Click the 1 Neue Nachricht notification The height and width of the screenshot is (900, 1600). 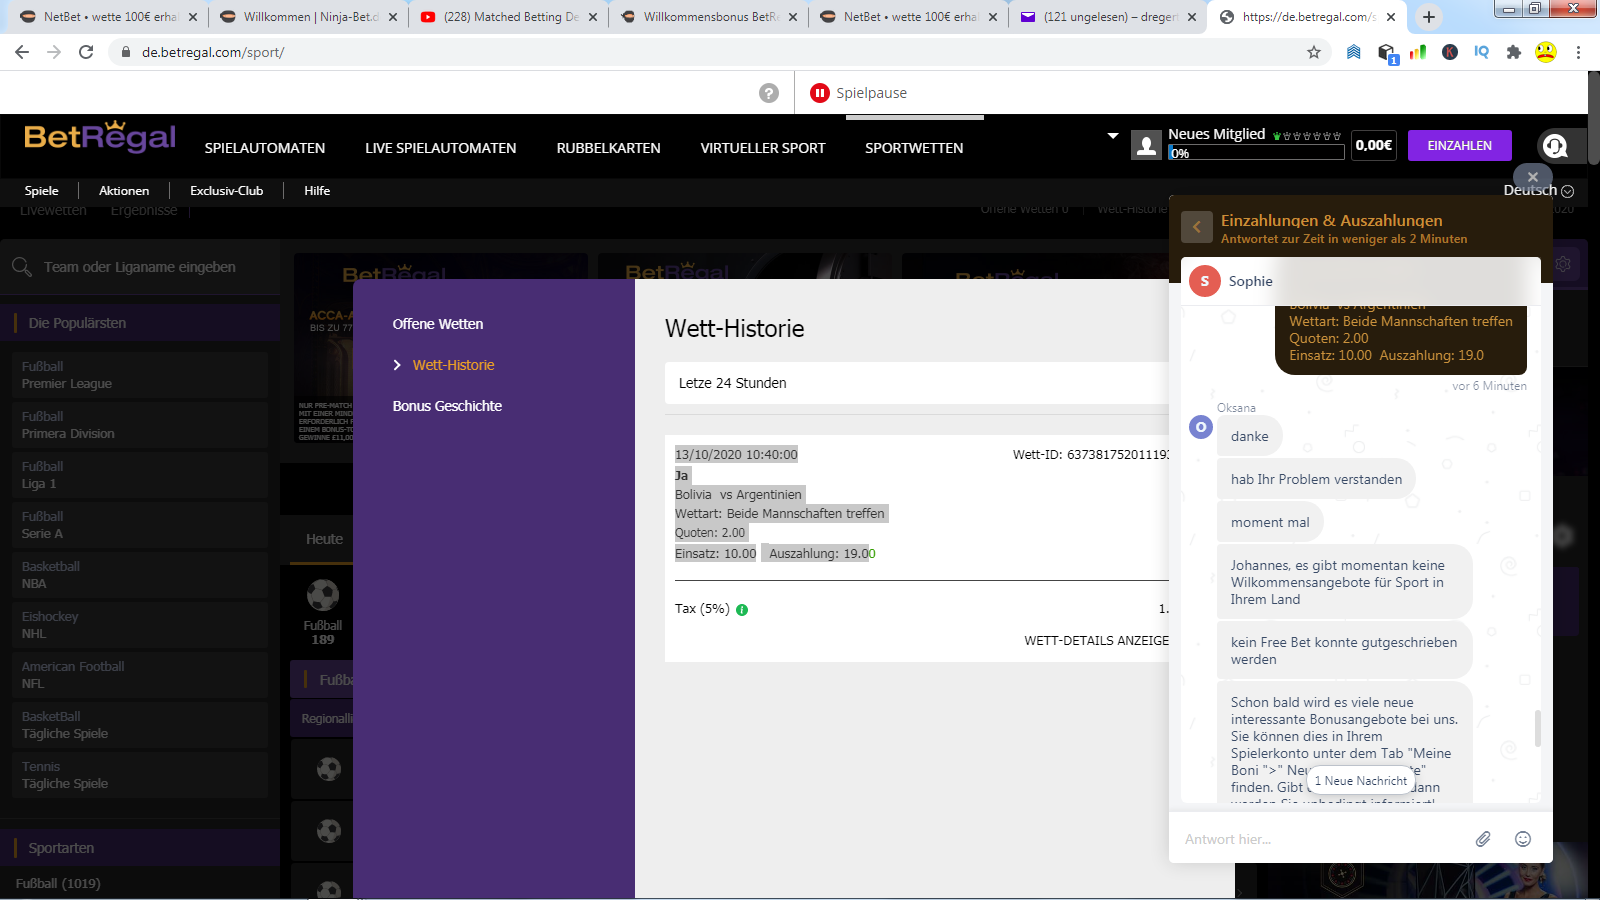(x=1361, y=781)
